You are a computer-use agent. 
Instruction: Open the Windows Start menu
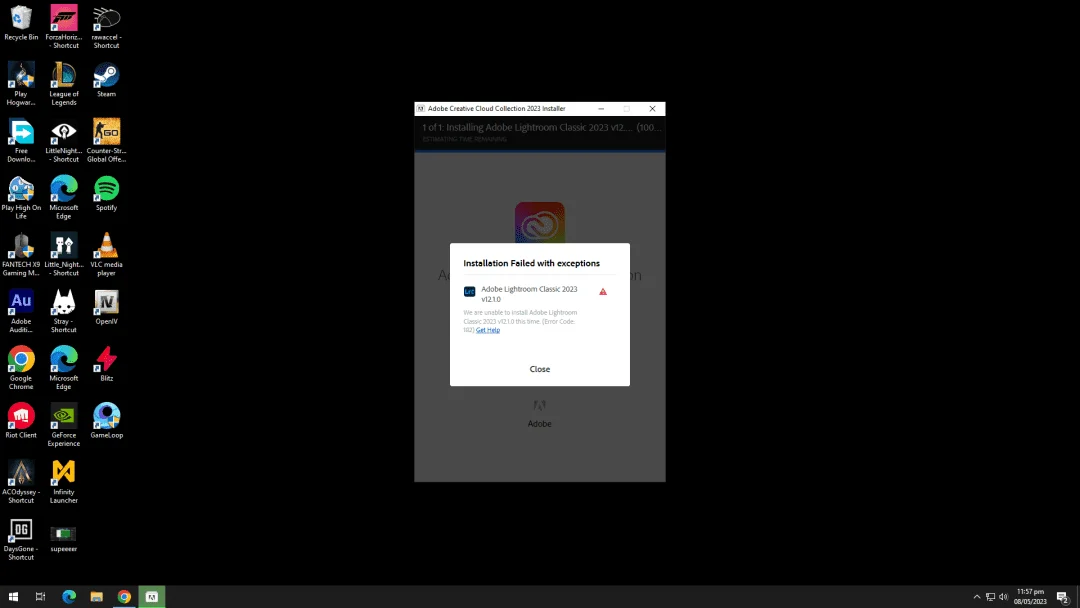13,597
